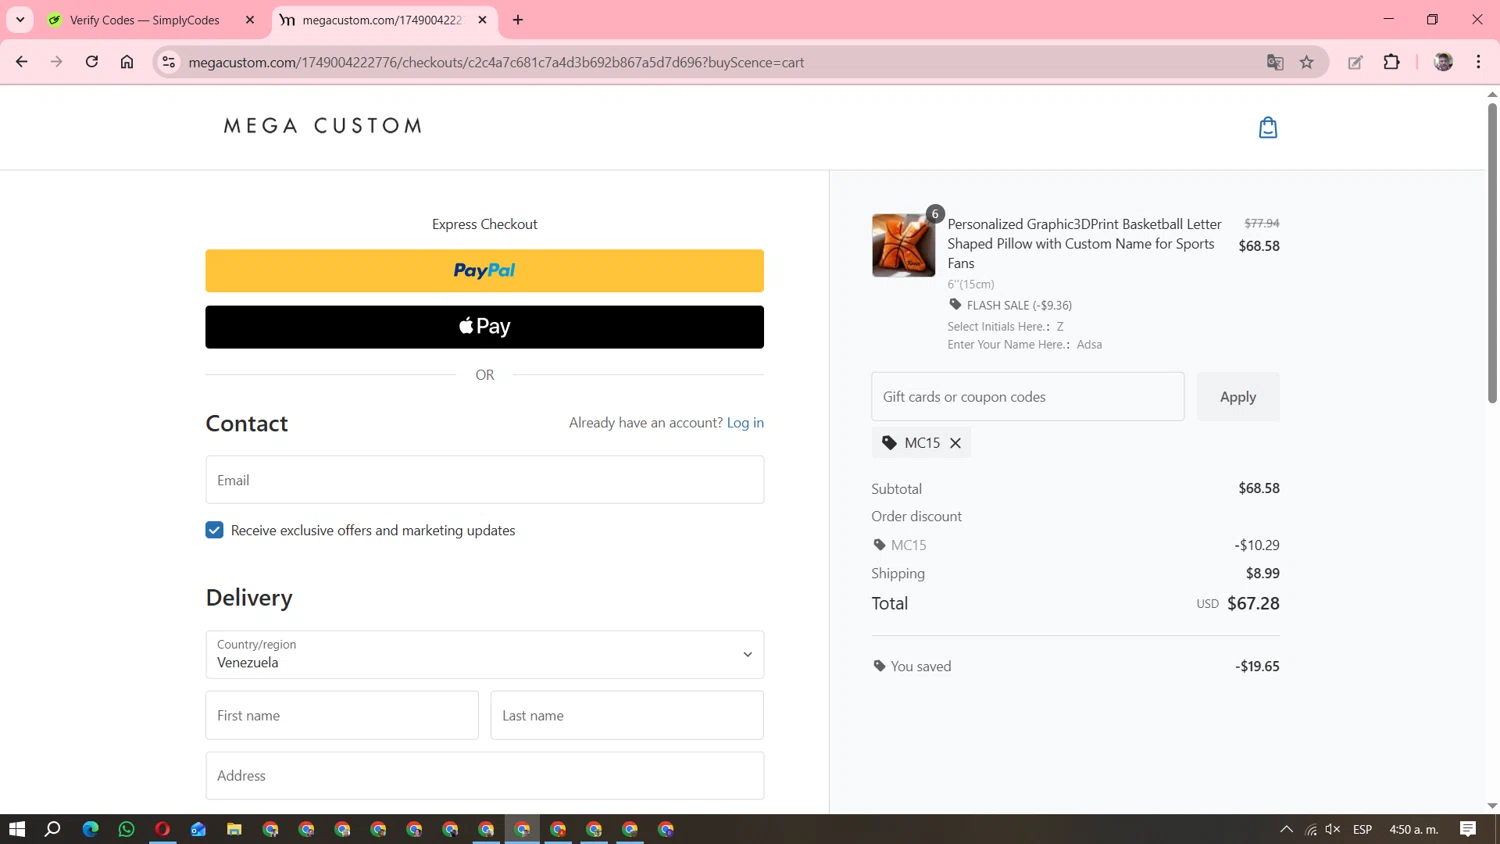Open the Wi-Fi network tray icon

[x=1311, y=829]
